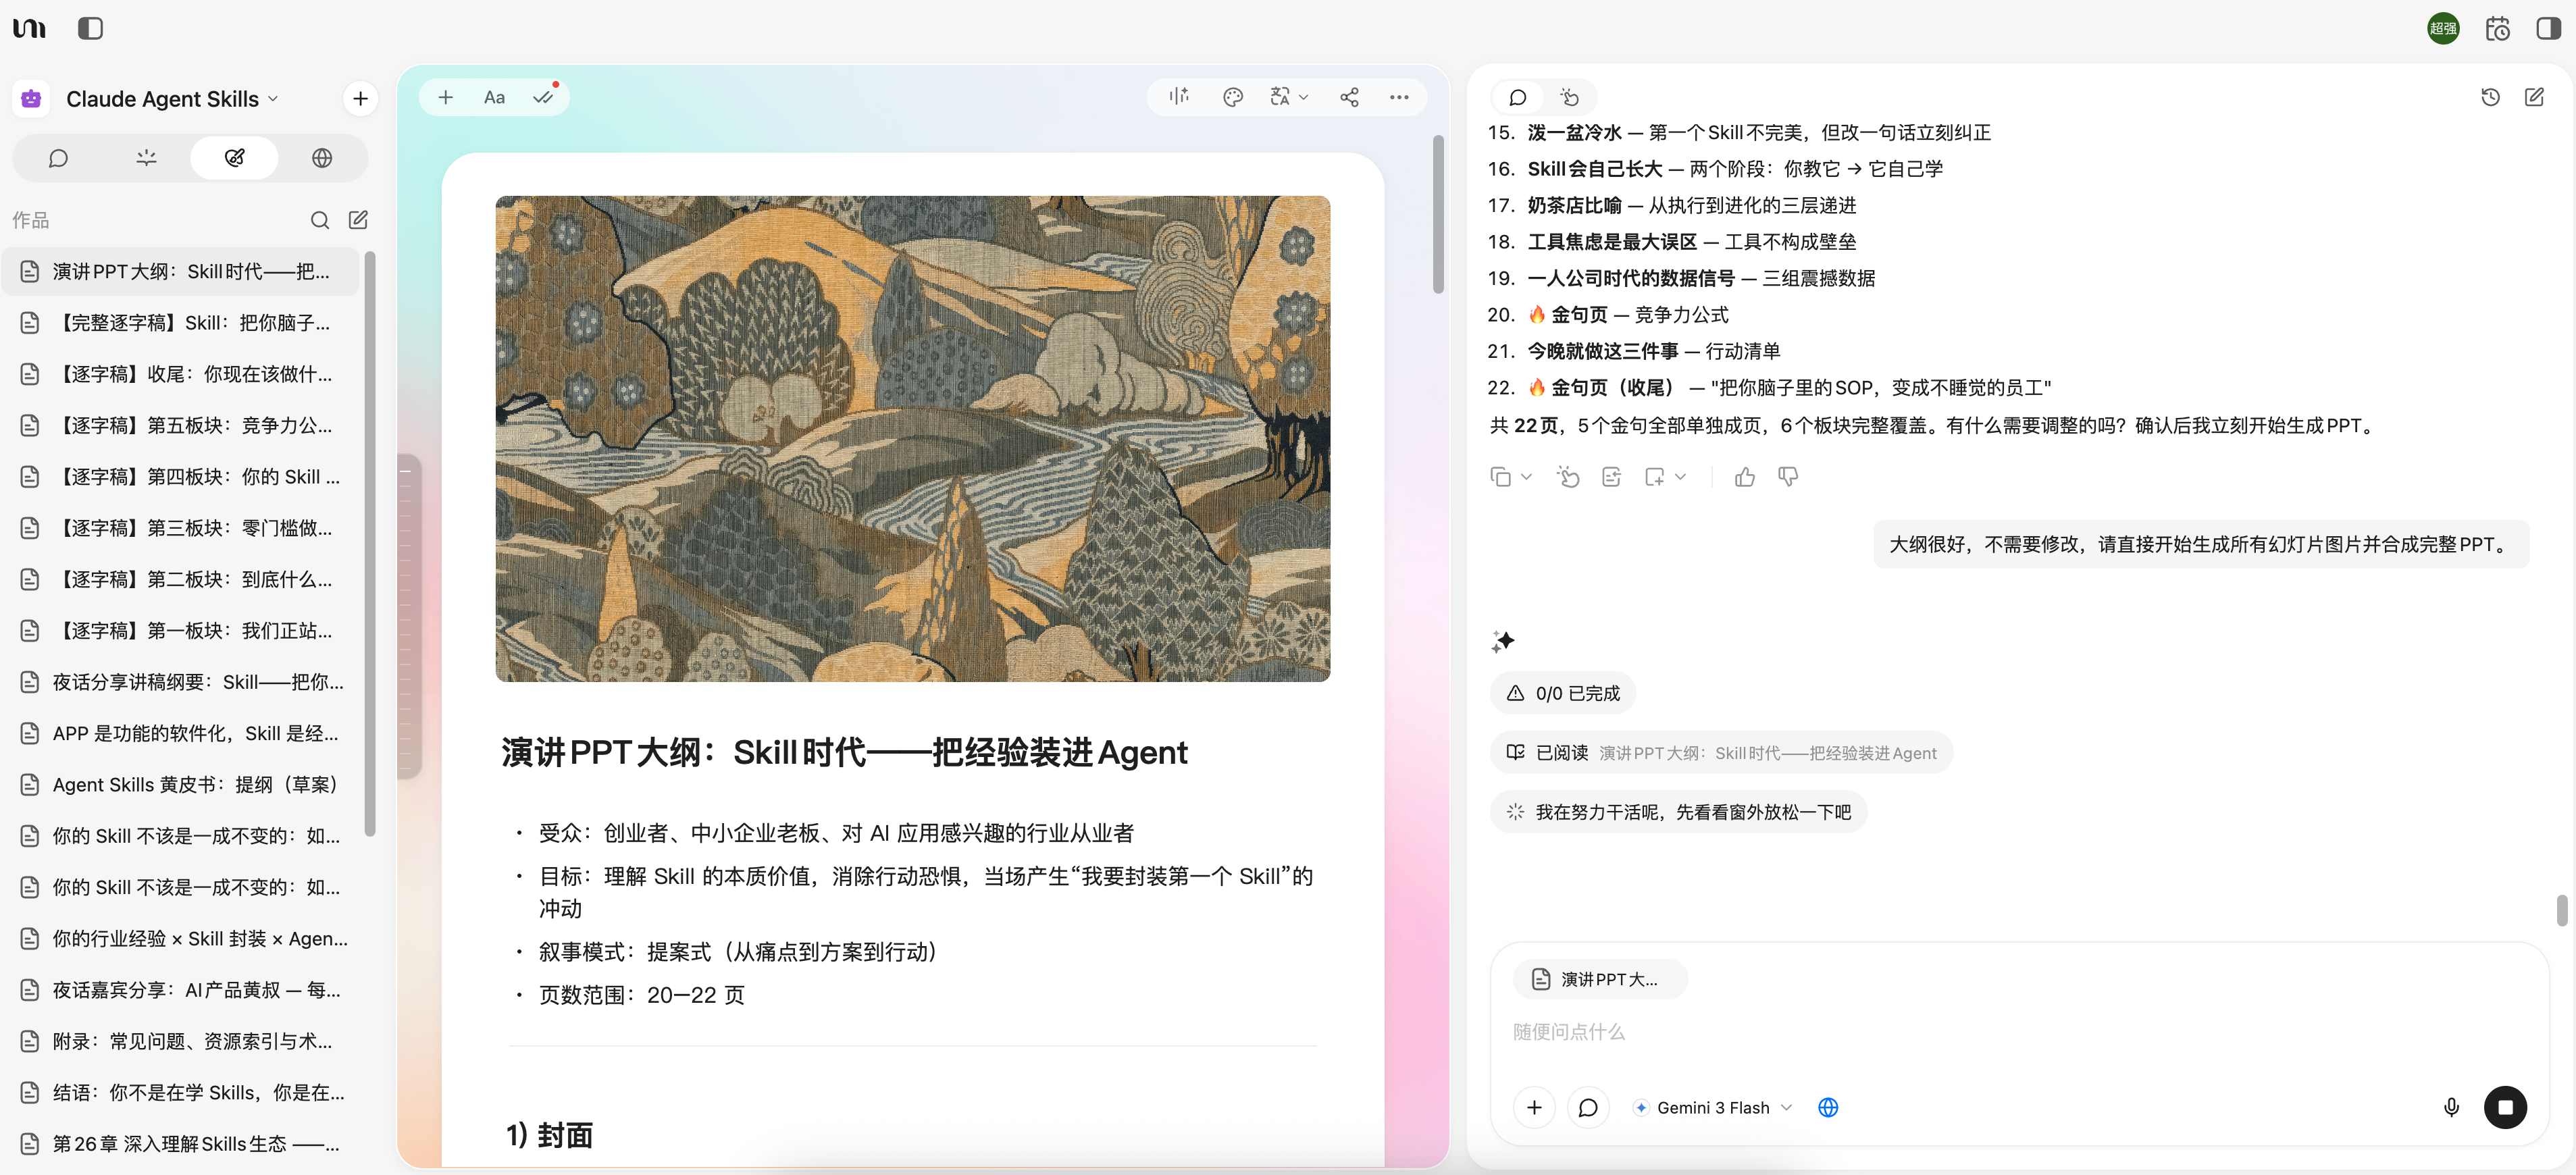Click the thumbs down feedback icon
This screenshot has height=1175, width=2576.
click(x=1788, y=477)
